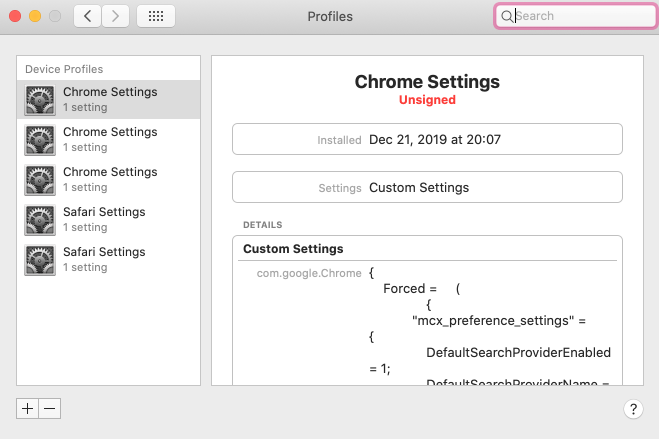Image resolution: width=659 pixels, height=439 pixels.
Task: Go forward with the right chevron button
Action: point(115,16)
